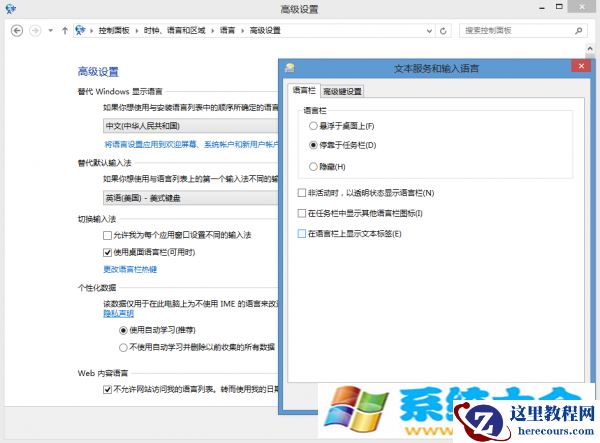Select 控制面板 breadcrumb in address bar
Viewport: 600px width, 443px height.
[114, 31]
